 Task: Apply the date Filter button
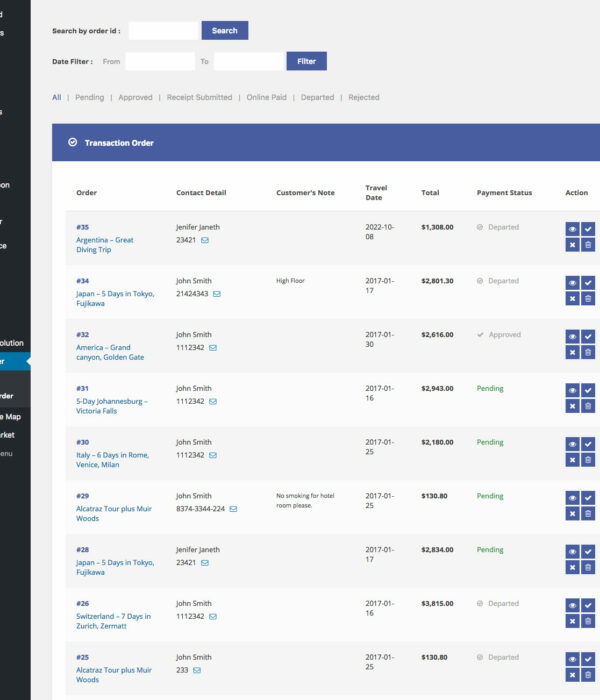[x=306, y=62]
